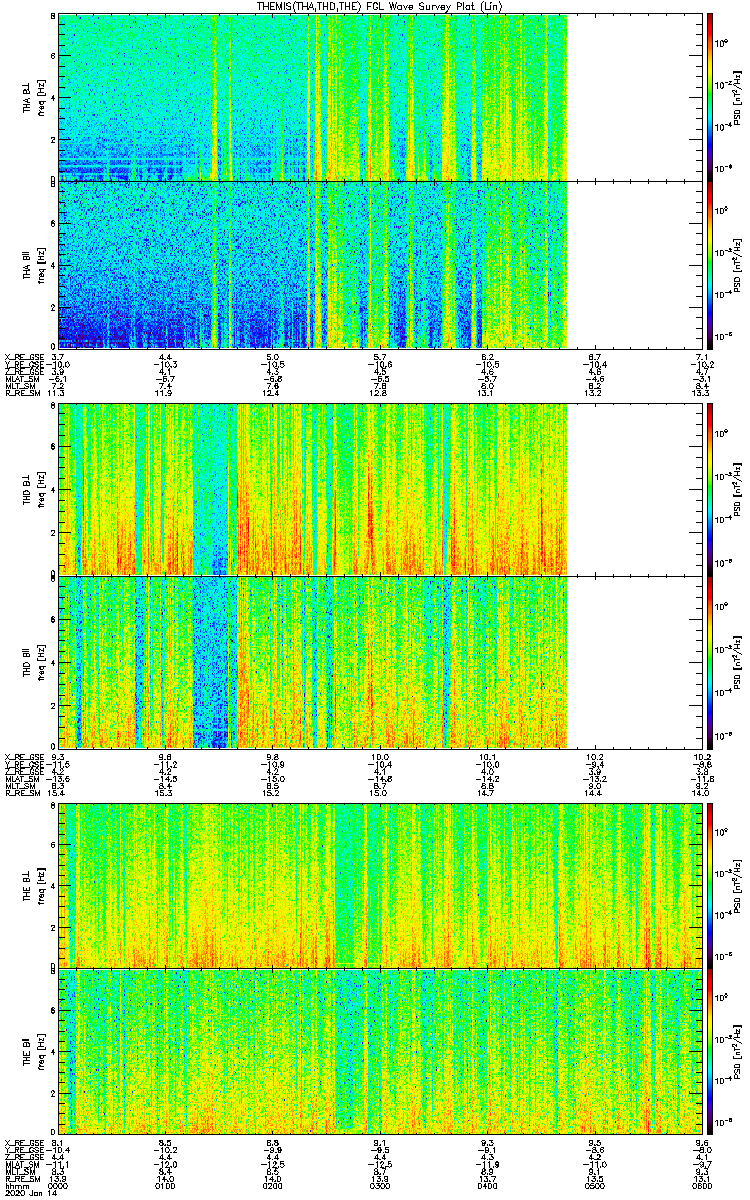The height and width of the screenshot is (1200, 750).
Task: Click the '0100' time tick label
Action: click(165, 1185)
